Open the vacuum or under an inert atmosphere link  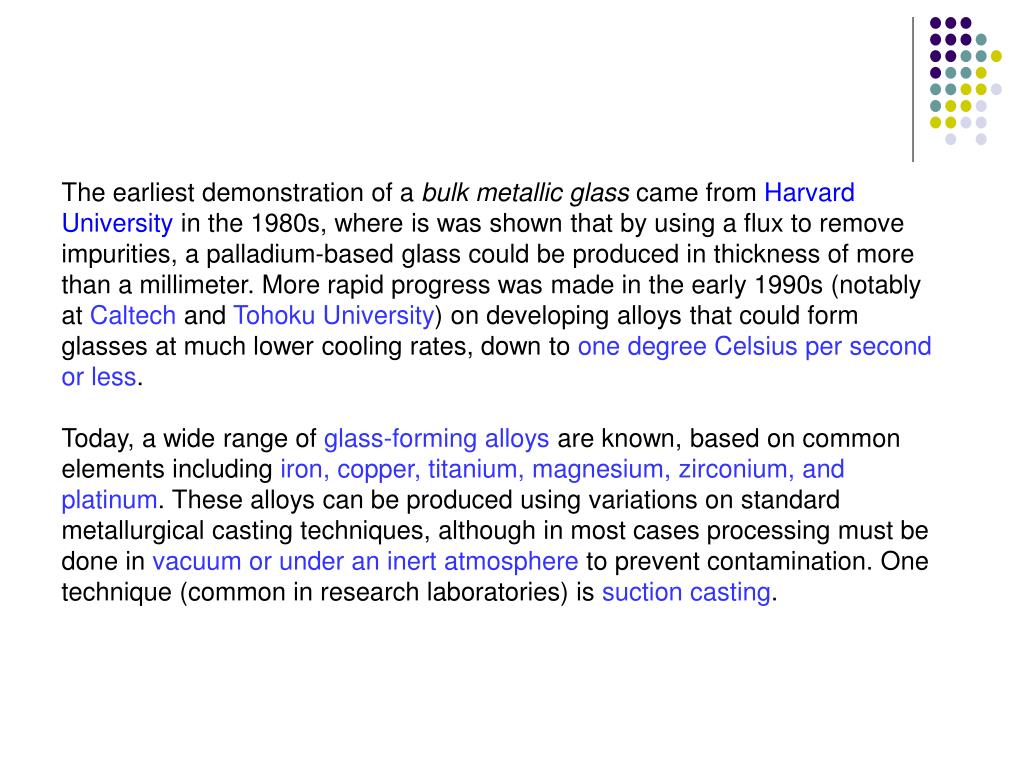[365, 561]
